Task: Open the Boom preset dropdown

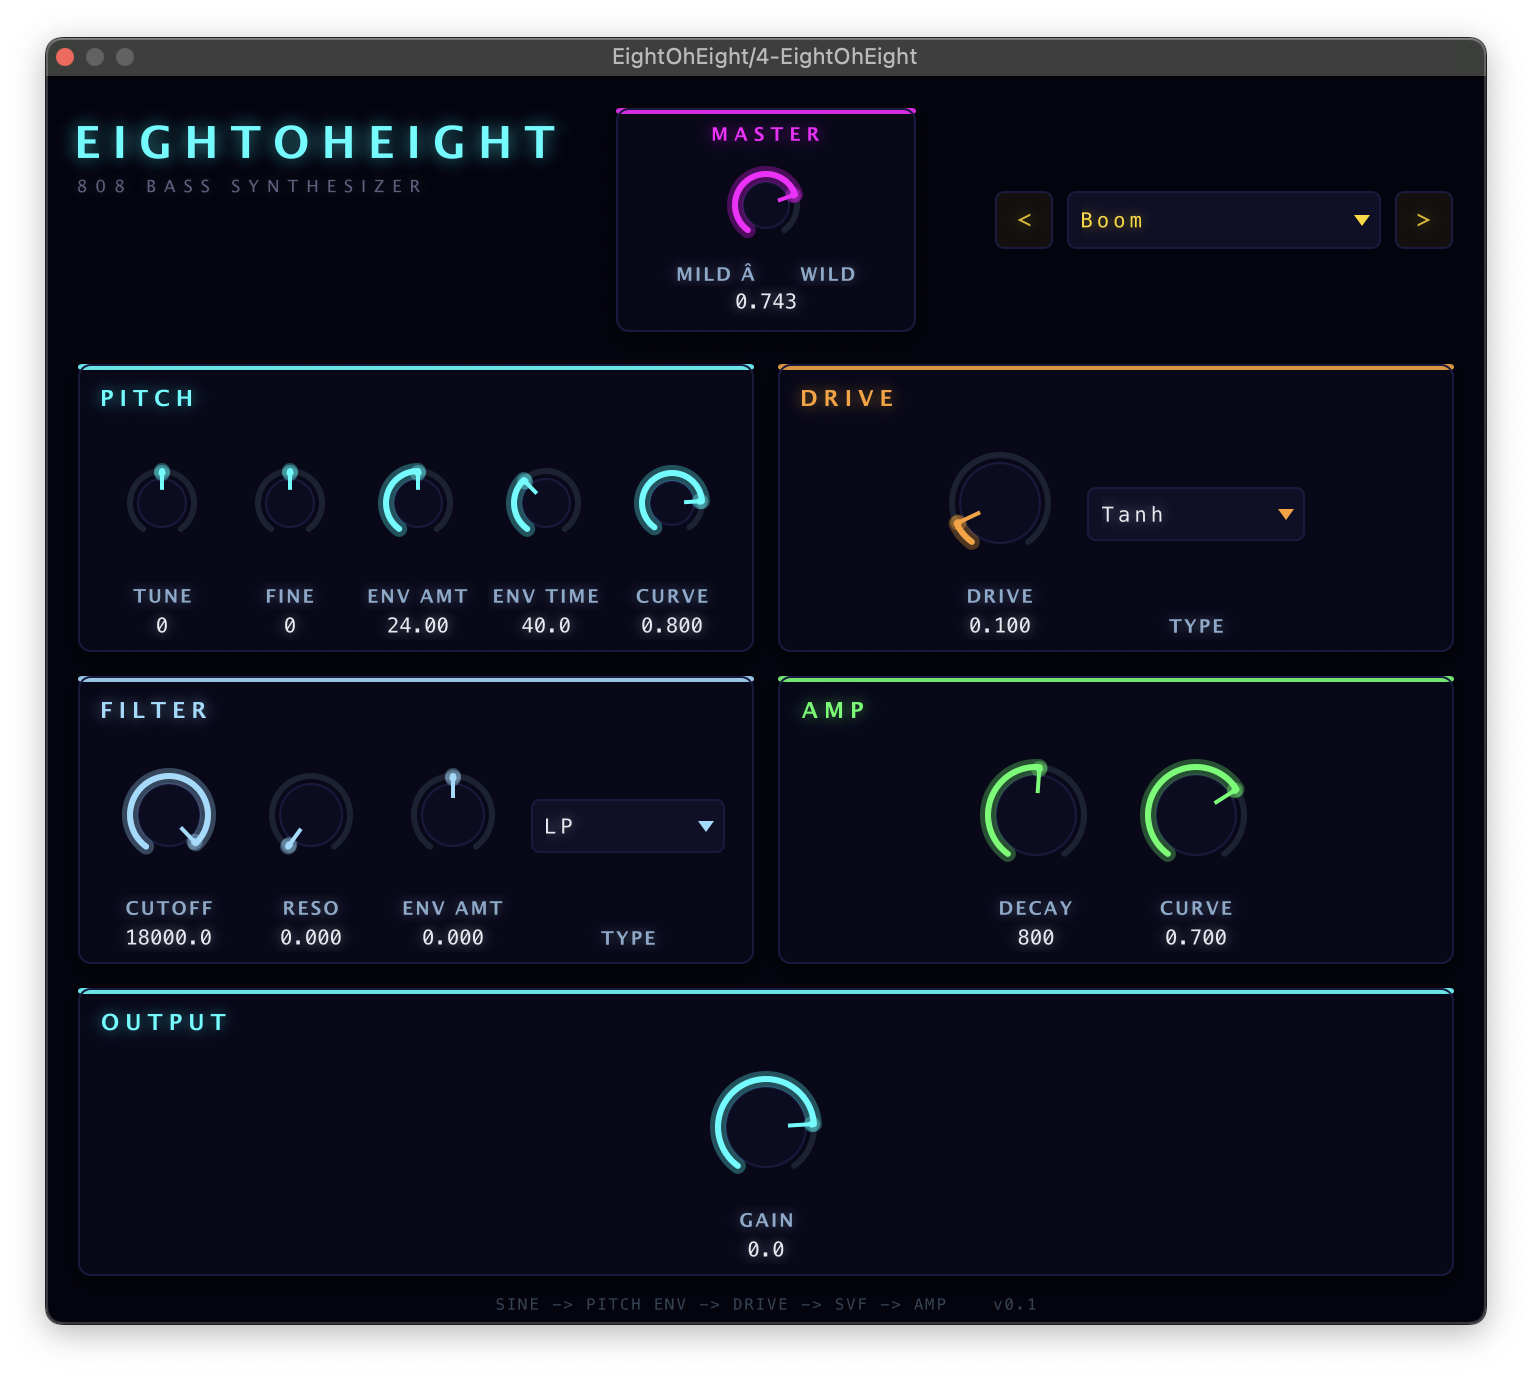Action: click(1224, 220)
